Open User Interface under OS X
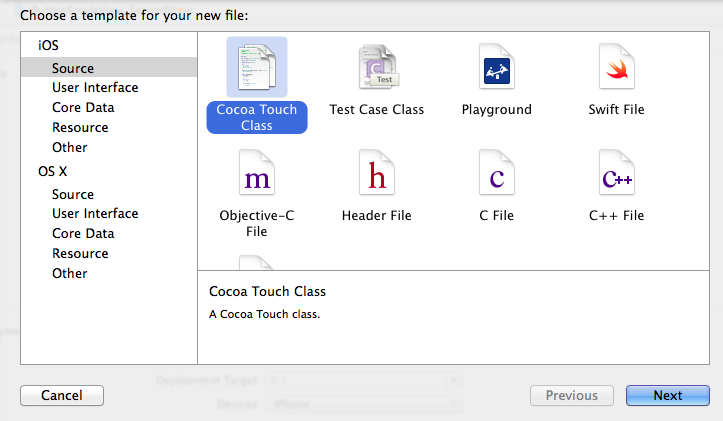Screen dimensions: 723x421 95,213
